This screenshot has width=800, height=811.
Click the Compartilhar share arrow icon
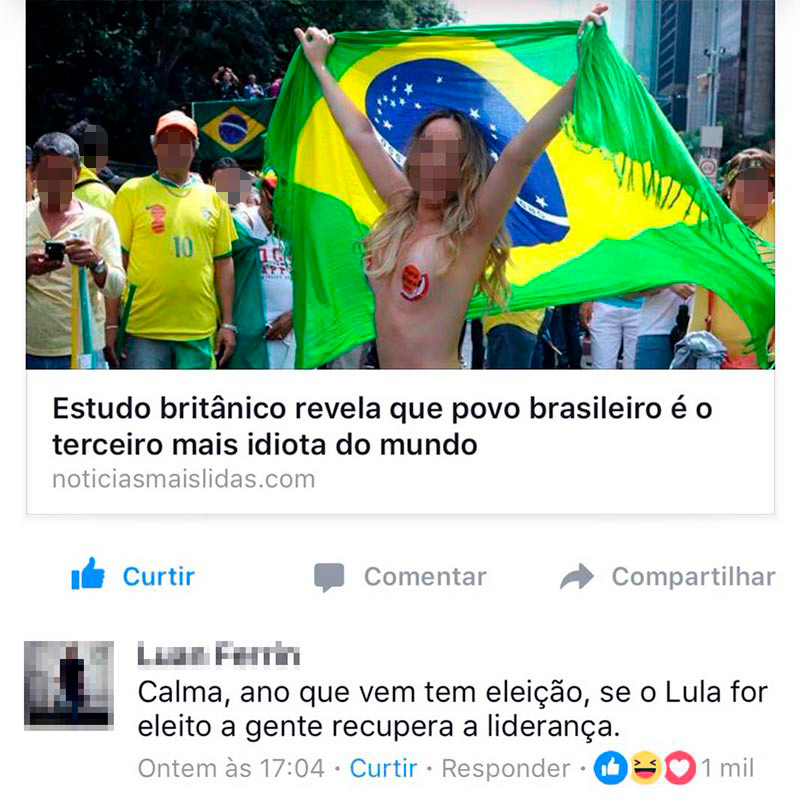pos(577,576)
